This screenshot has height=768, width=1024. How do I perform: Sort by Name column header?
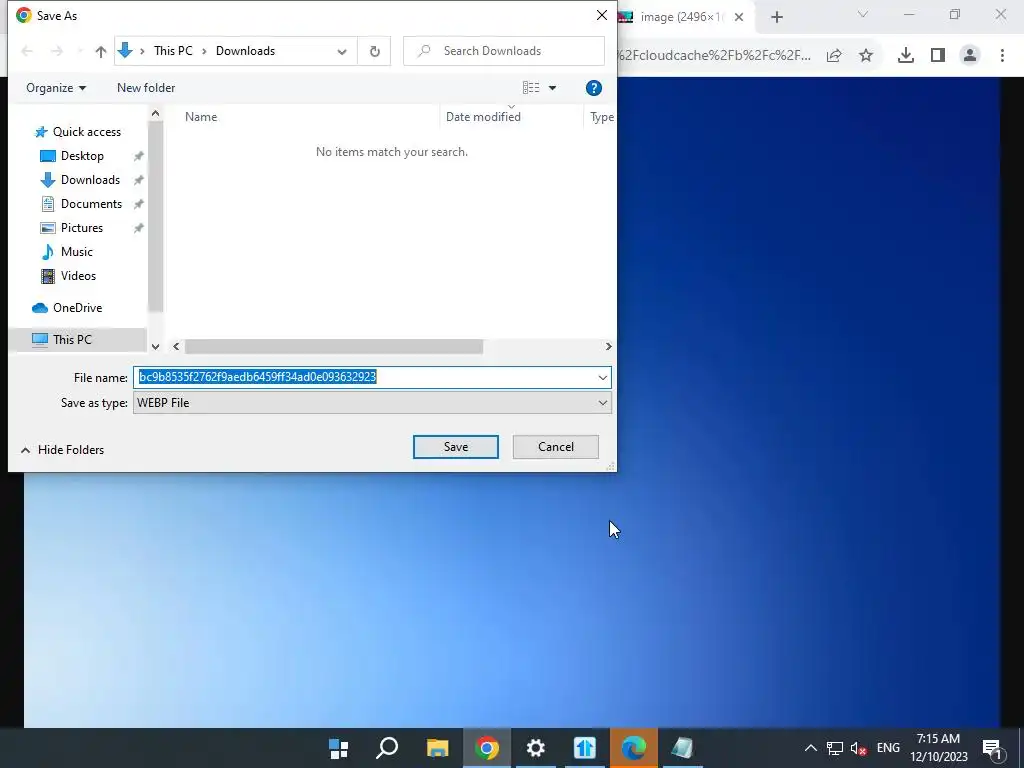point(201,117)
